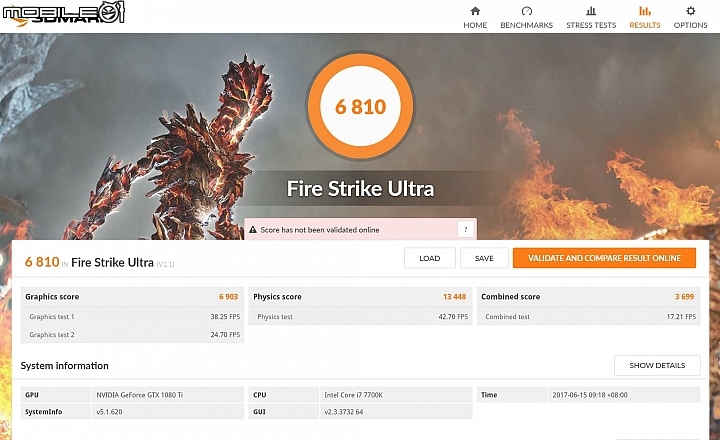Click 'Score has not been validated online' message

pyautogui.click(x=320, y=230)
